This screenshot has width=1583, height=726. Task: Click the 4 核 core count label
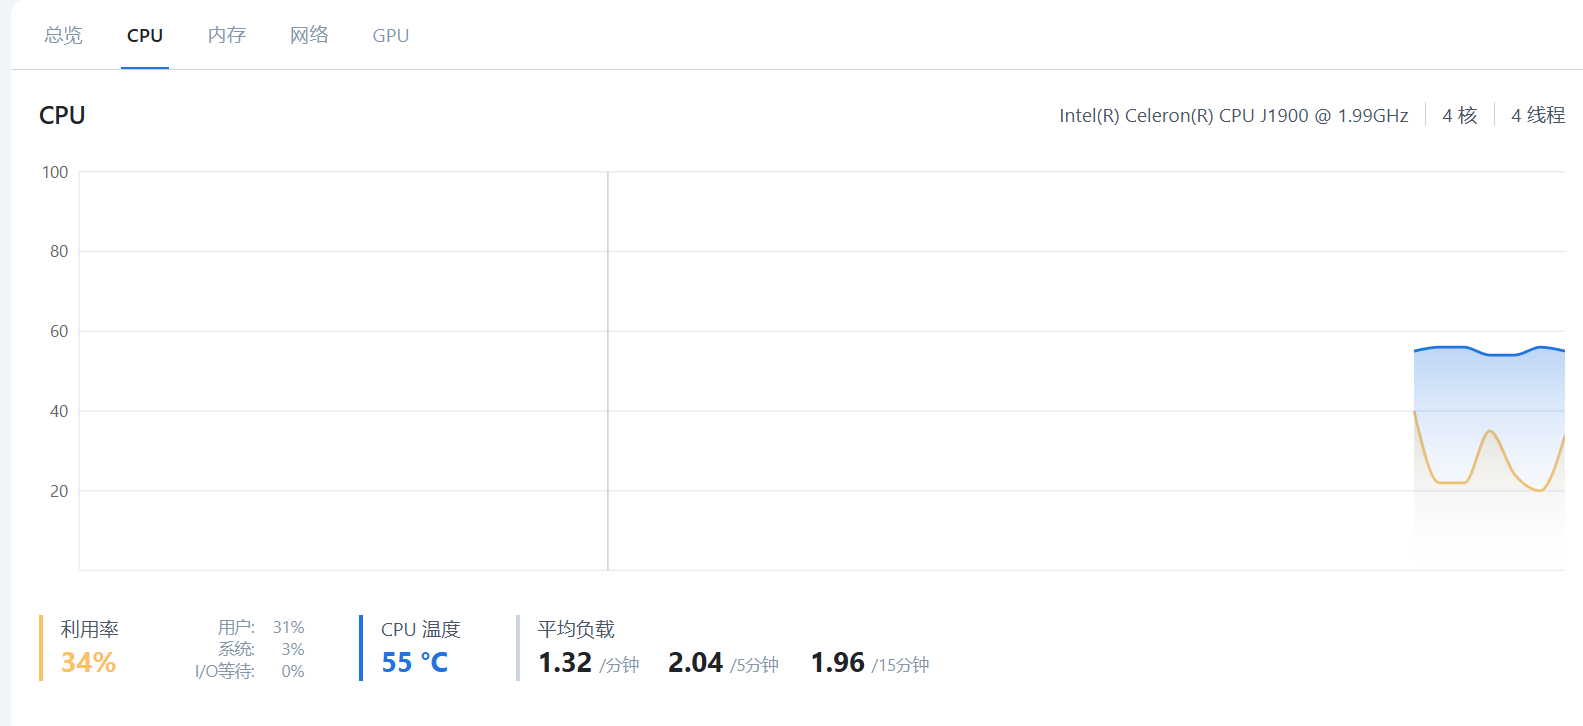coord(1460,115)
